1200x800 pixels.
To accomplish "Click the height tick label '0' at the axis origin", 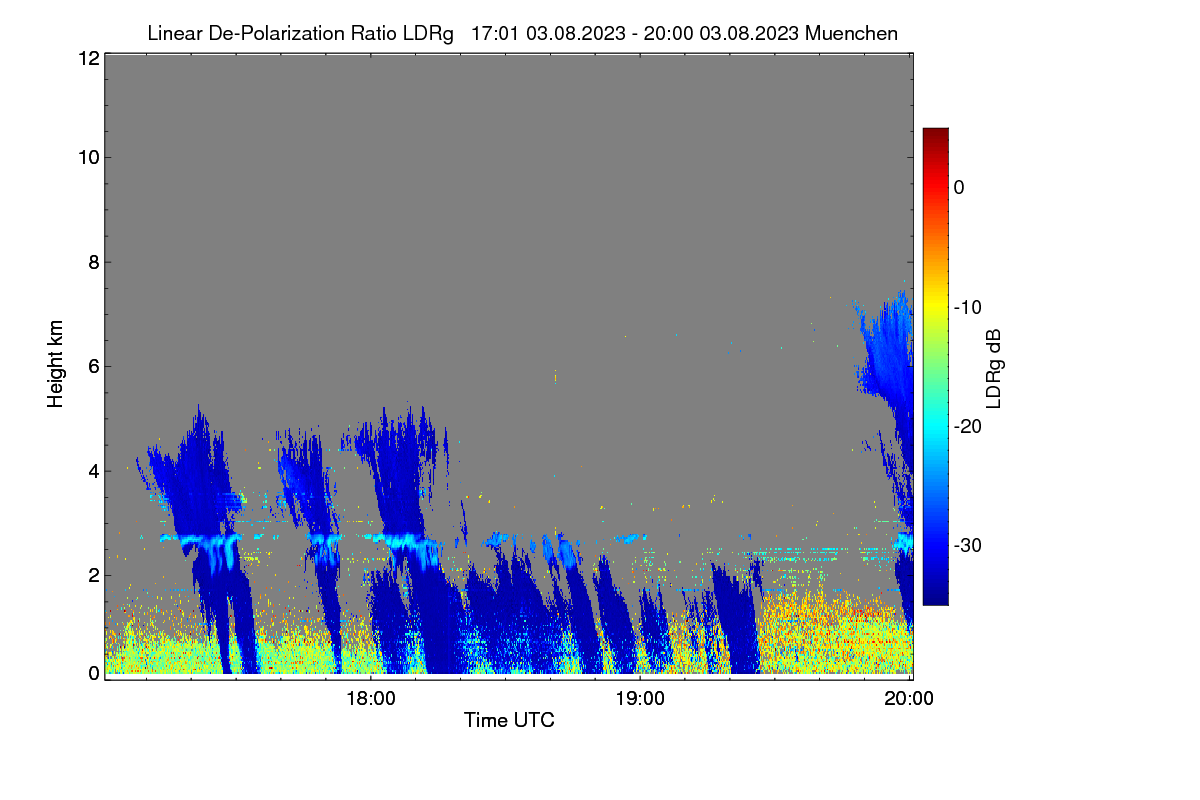I will 93,673.
